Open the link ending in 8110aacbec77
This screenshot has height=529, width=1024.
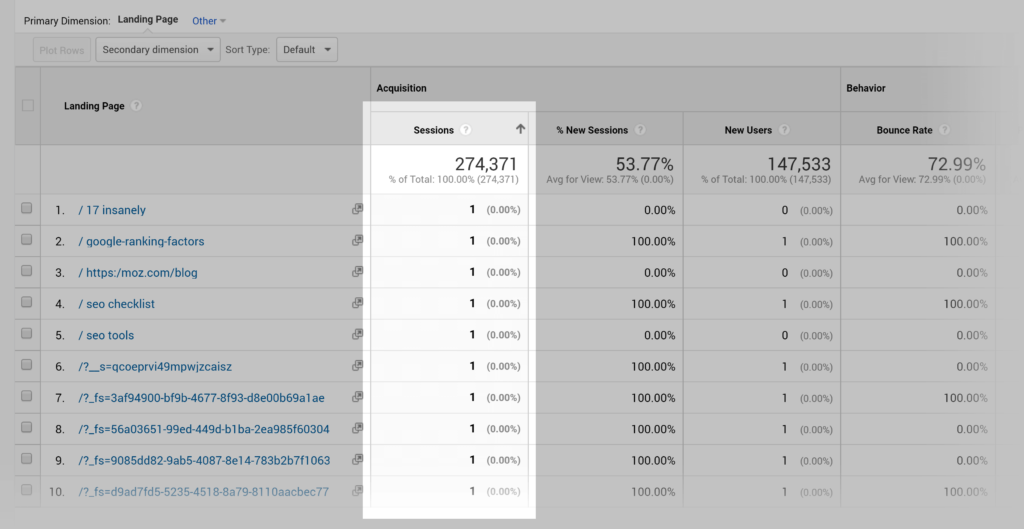point(204,492)
